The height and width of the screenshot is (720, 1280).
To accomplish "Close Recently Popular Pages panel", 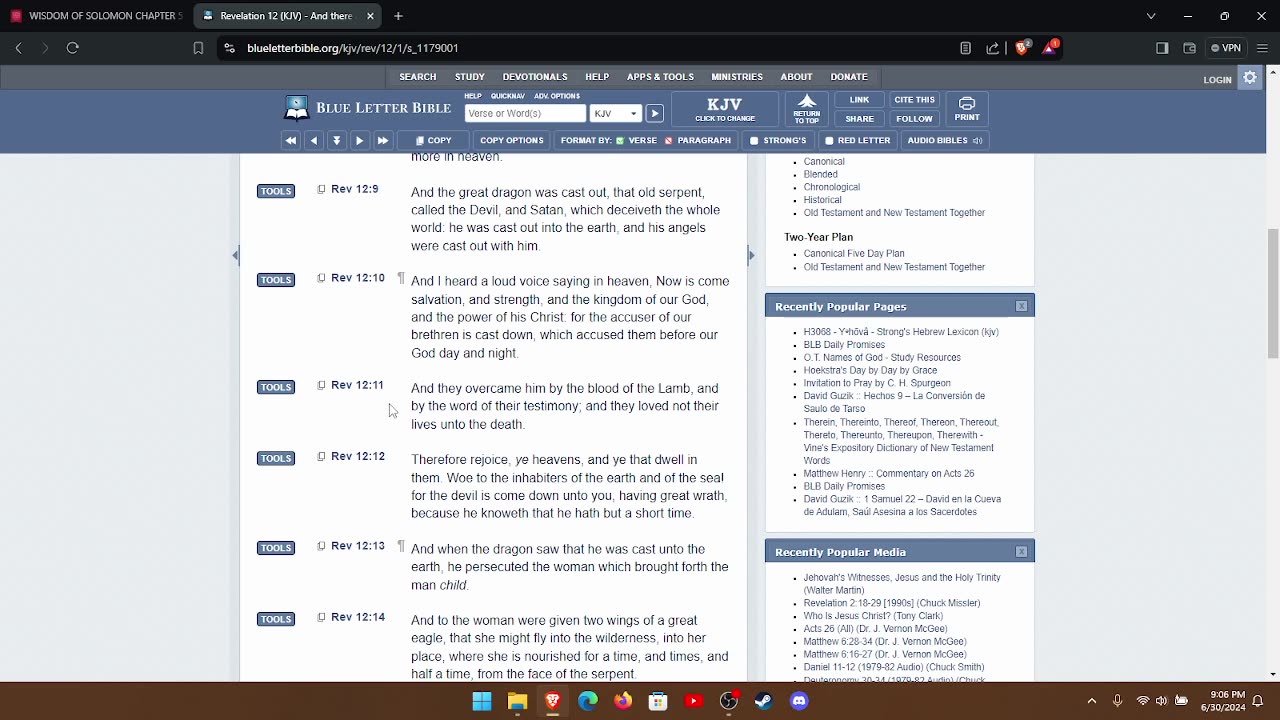I will pyautogui.click(x=1021, y=306).
